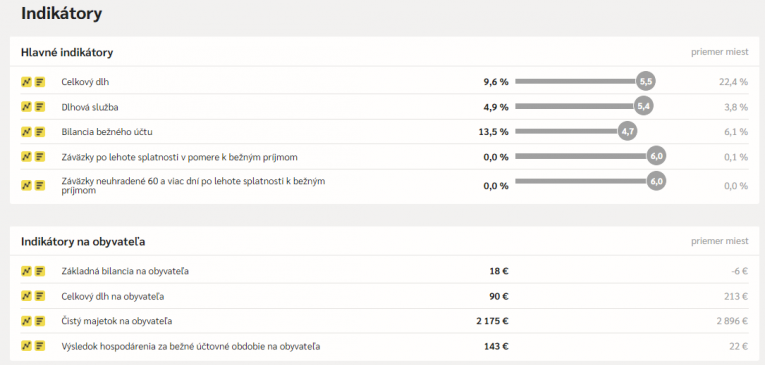Open the chart icon for Bilancia bežného účtu
Viewport: 765px width, 365px height.
(26, 132)
